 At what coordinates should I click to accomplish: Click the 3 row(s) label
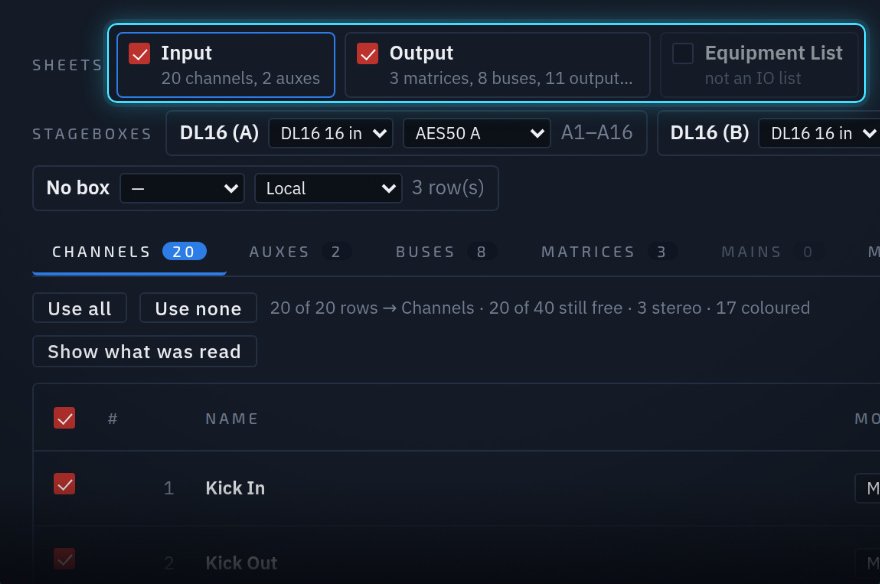[x=448, y=187]
